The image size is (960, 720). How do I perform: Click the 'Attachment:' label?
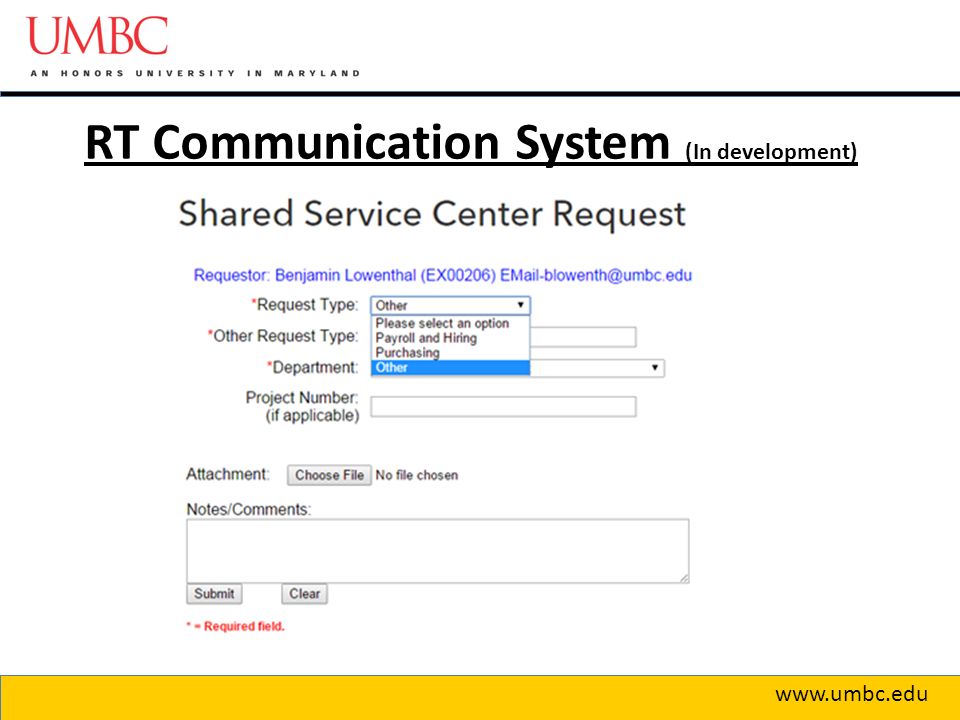tap(228, 474)
